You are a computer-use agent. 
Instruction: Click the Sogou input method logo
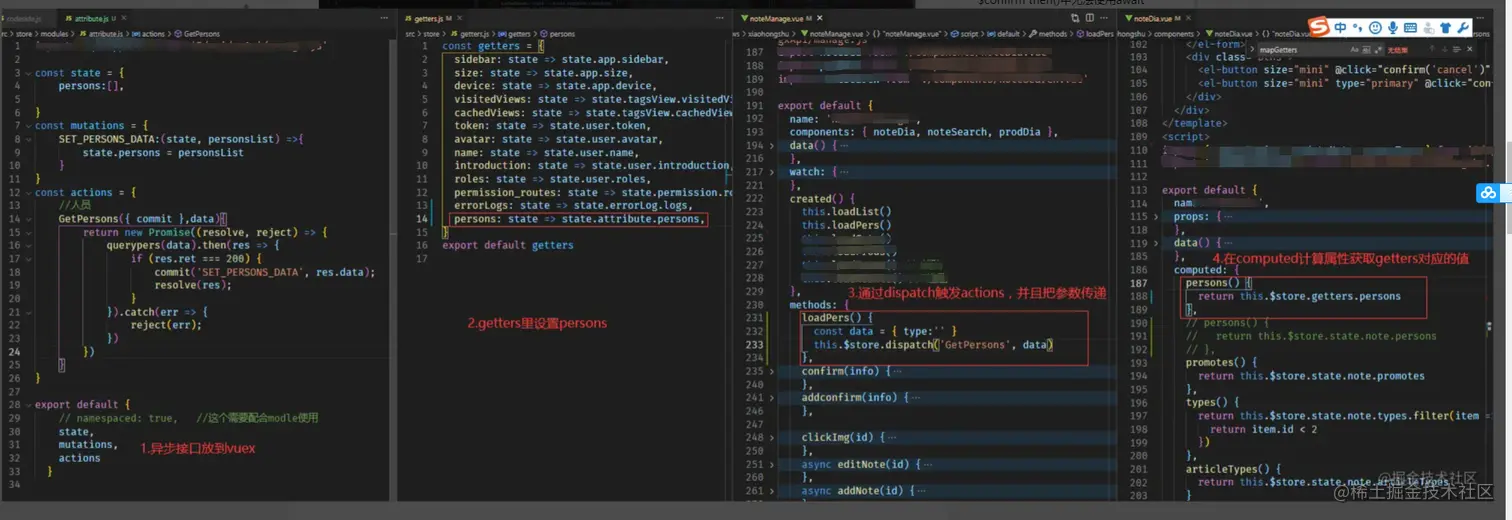(1320, 27)
